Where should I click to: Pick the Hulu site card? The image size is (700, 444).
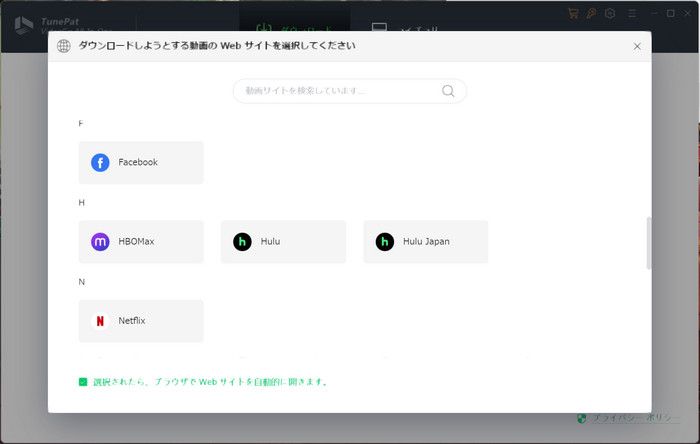283,241
